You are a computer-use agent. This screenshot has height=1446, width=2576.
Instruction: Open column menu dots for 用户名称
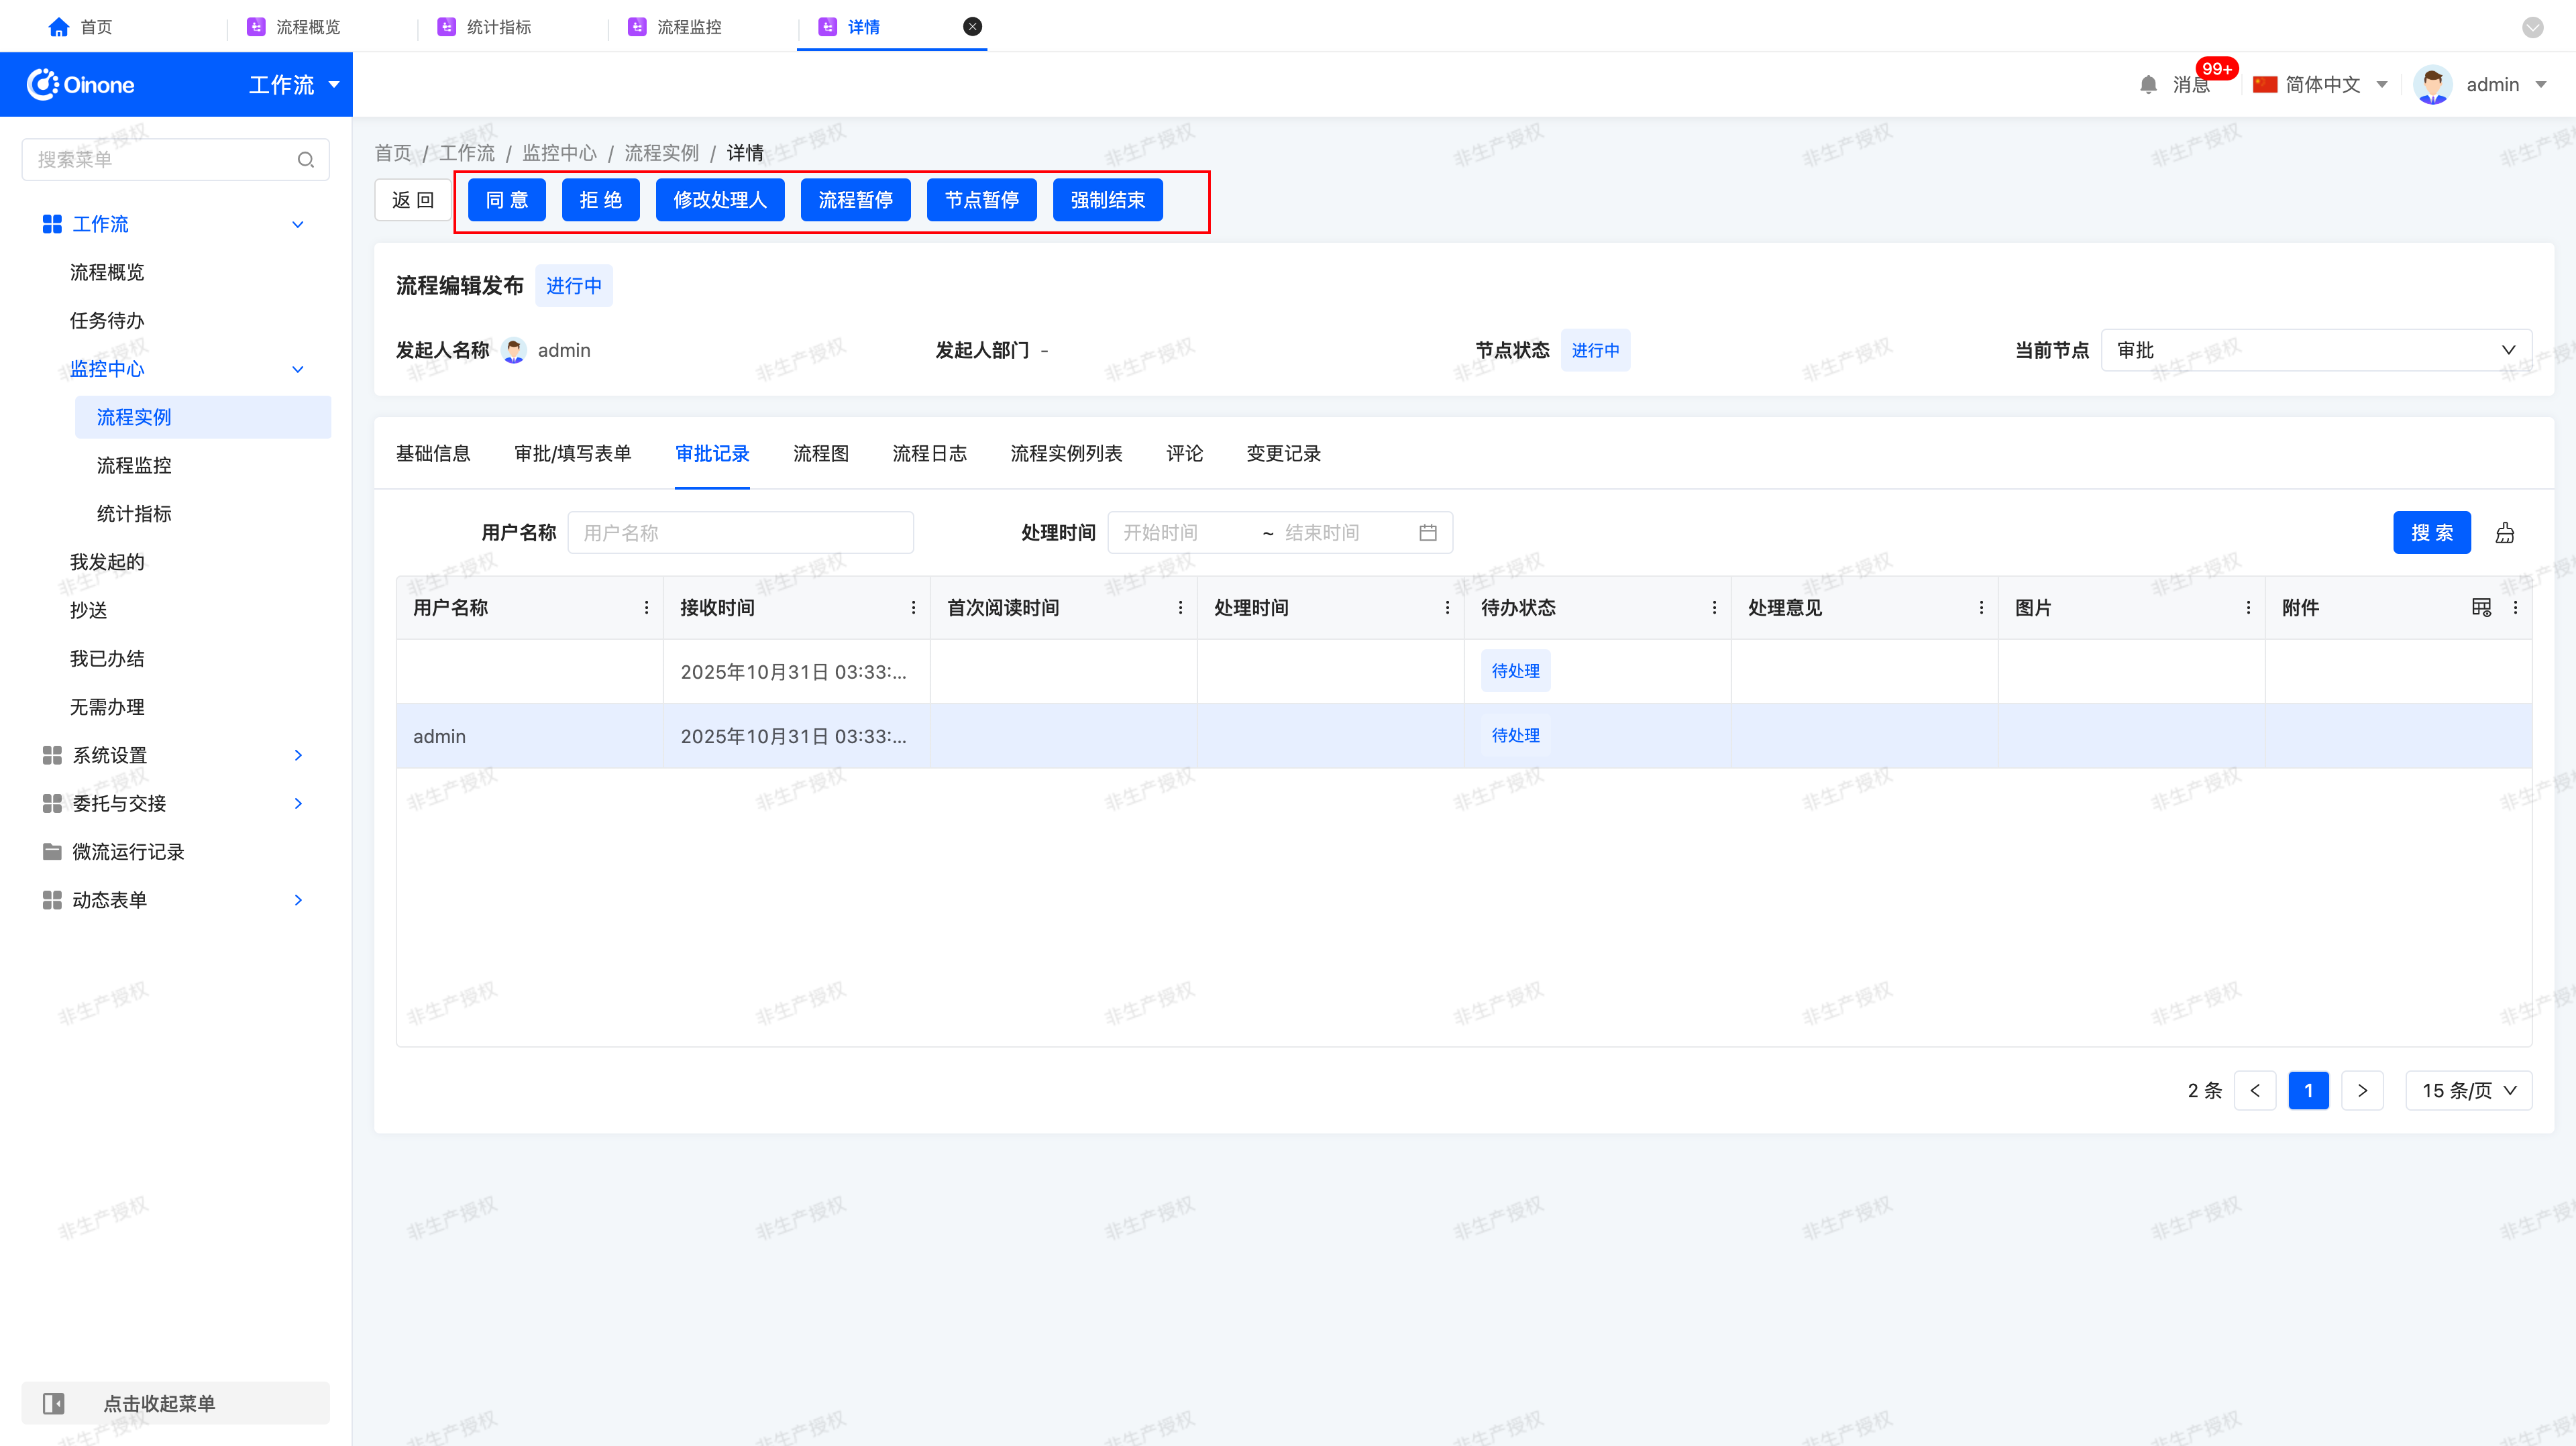(646, 608)
